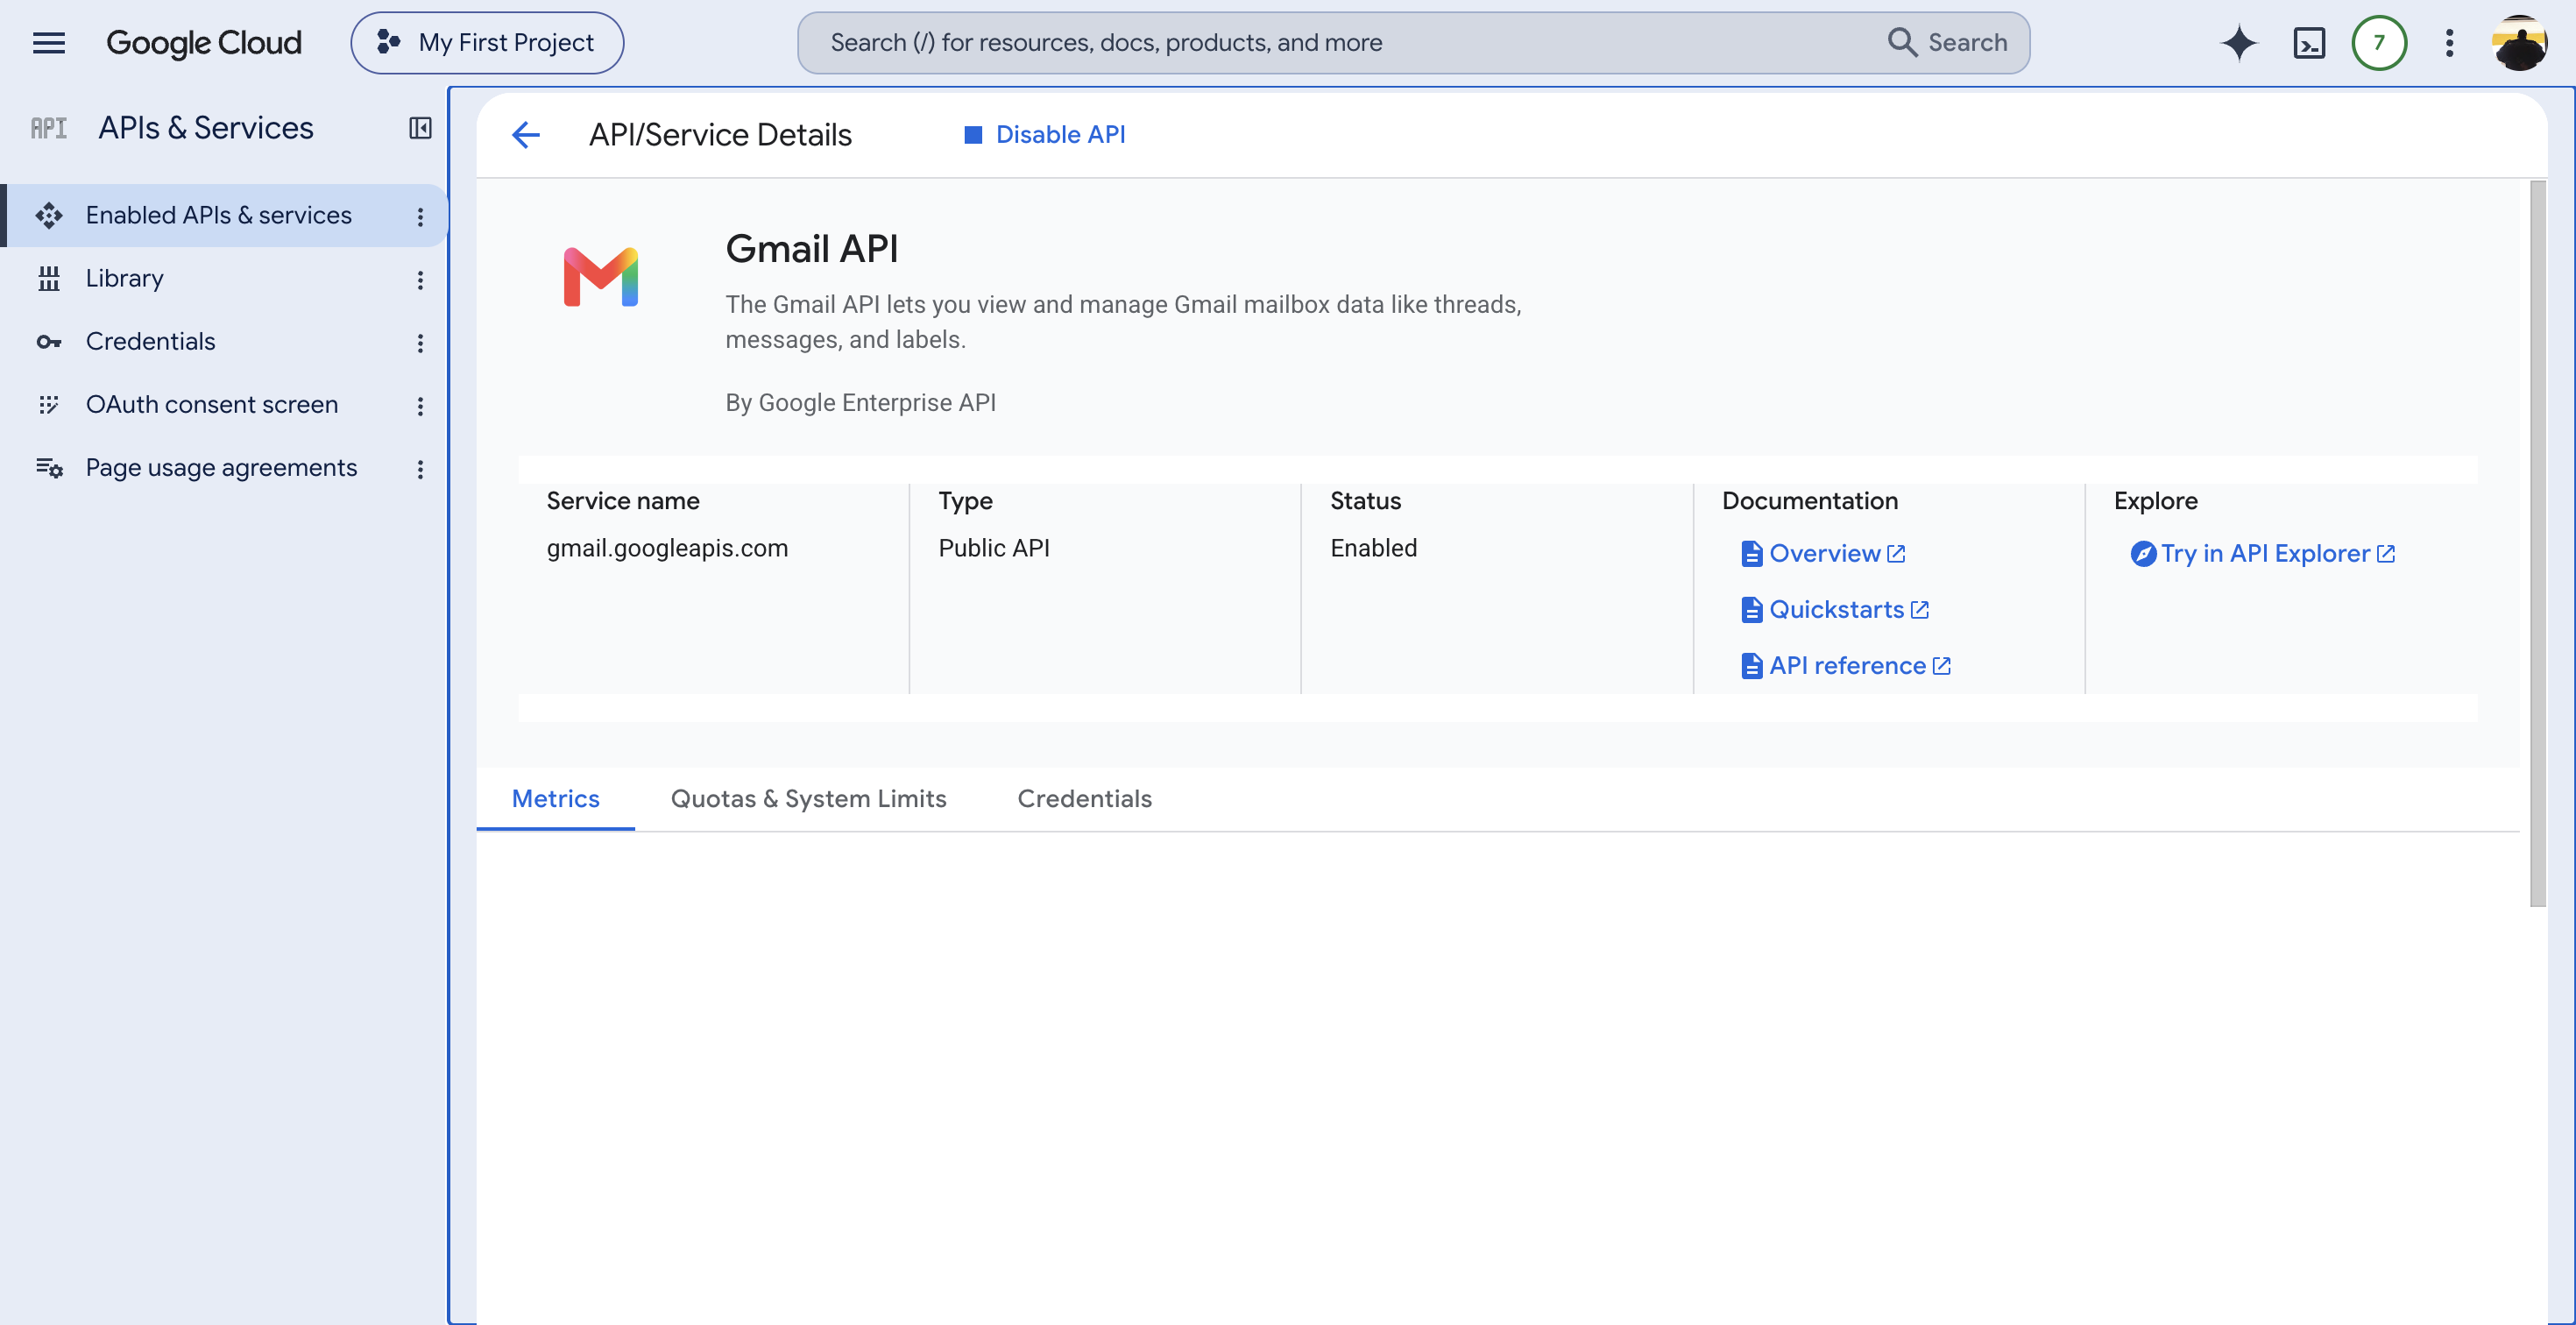Switch to the Metrics tab
Screen dimensions: 2576x1325
555,798
